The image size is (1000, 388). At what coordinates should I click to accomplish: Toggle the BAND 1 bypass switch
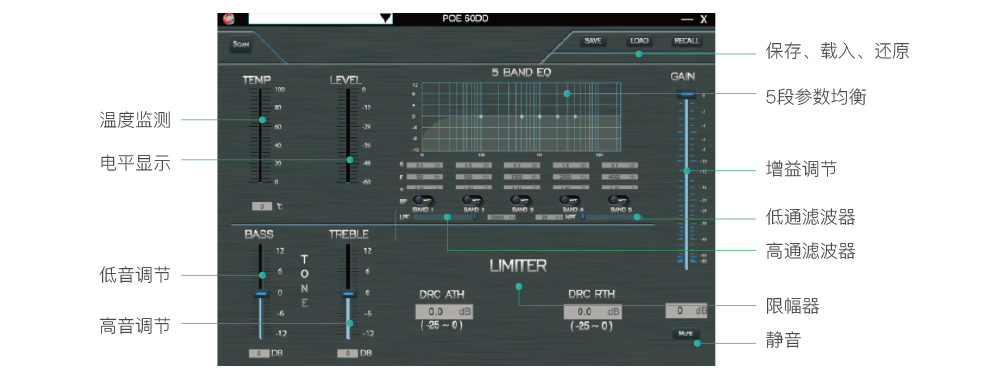(422, 200)
